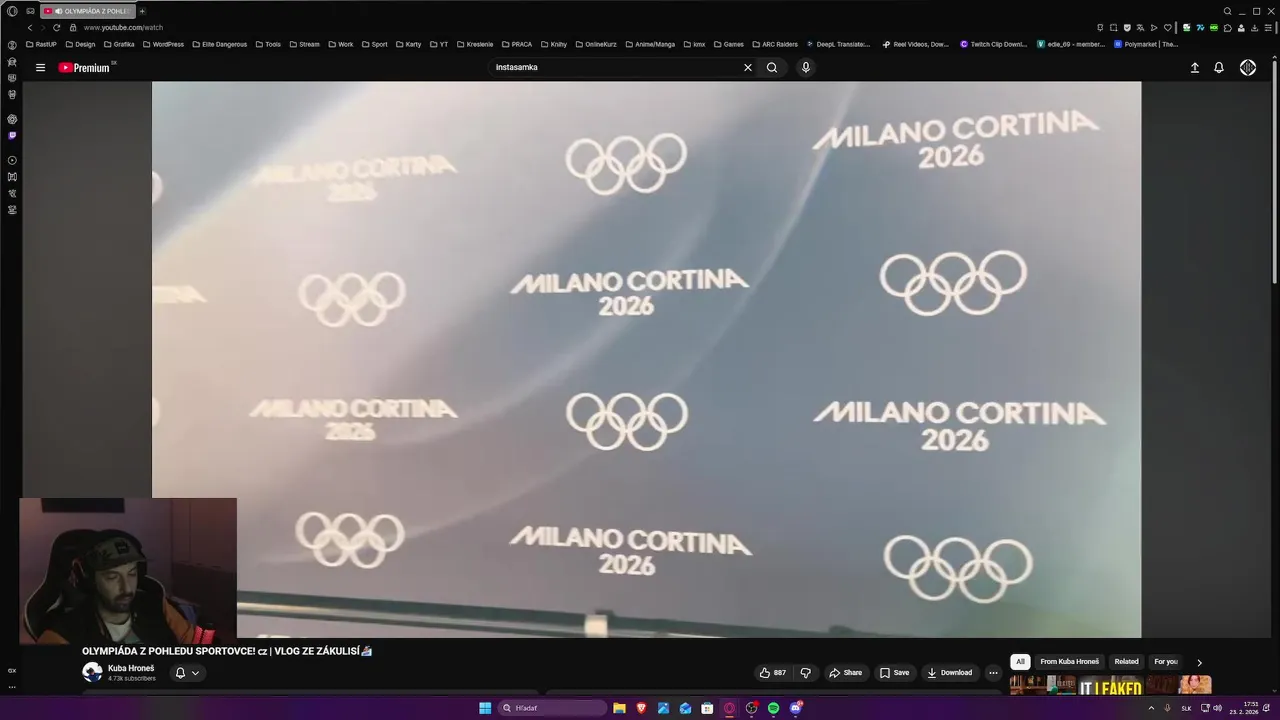Screen dimensions: 1280x720
Task: Click the Milano Cortina video player
Action: point(646,360)
